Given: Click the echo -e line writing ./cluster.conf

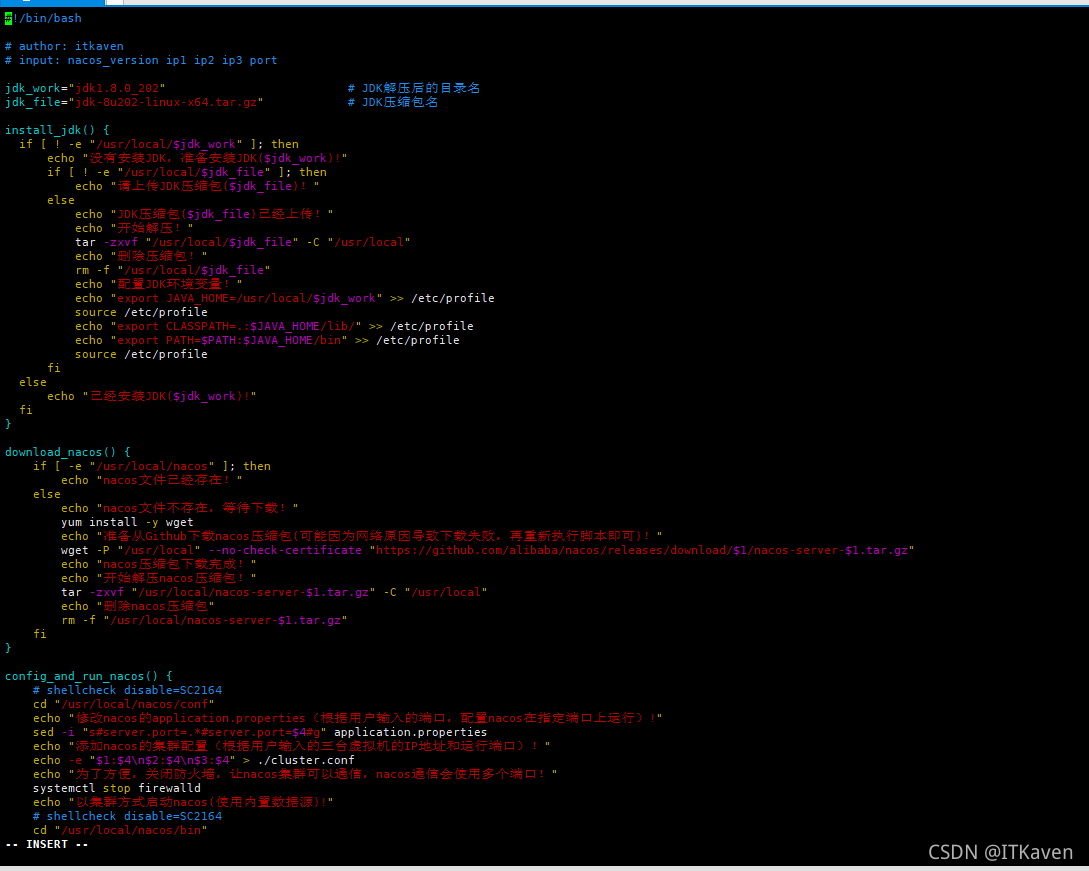Looking at the screenshot, I should pyautogui.click(x=194, y=761).
